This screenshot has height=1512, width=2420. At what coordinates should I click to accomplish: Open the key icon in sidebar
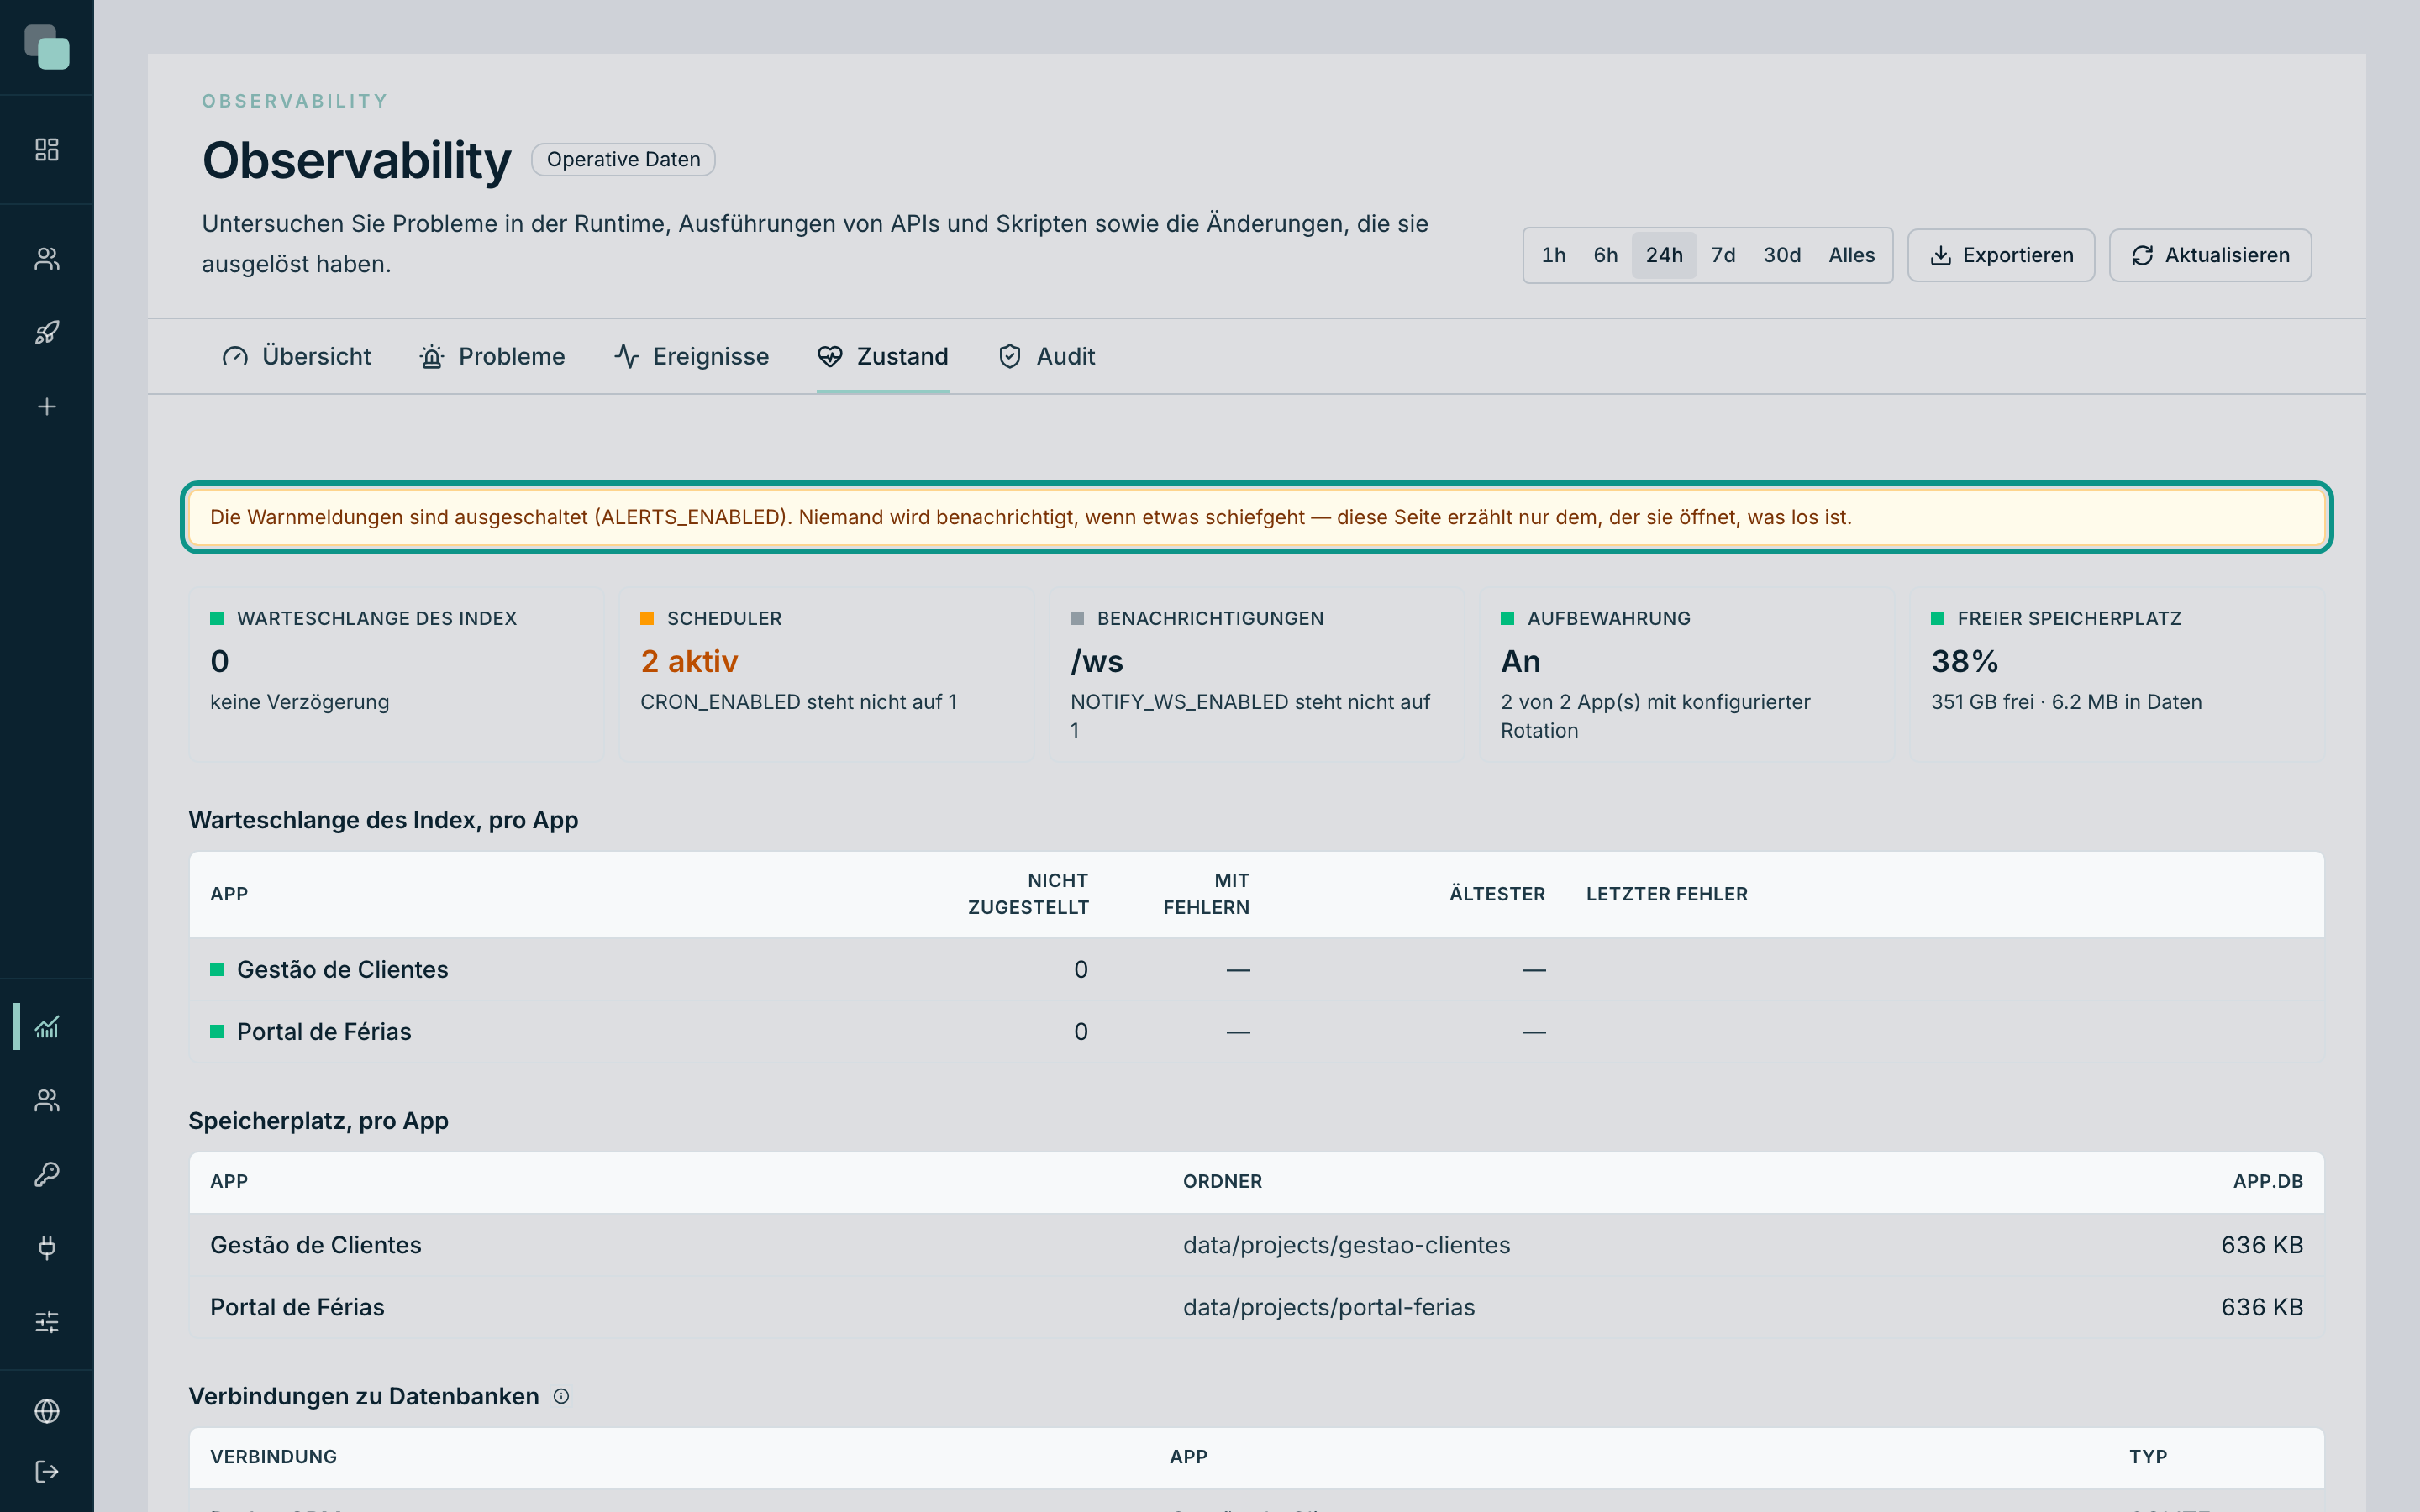[x=47, y=1174]
